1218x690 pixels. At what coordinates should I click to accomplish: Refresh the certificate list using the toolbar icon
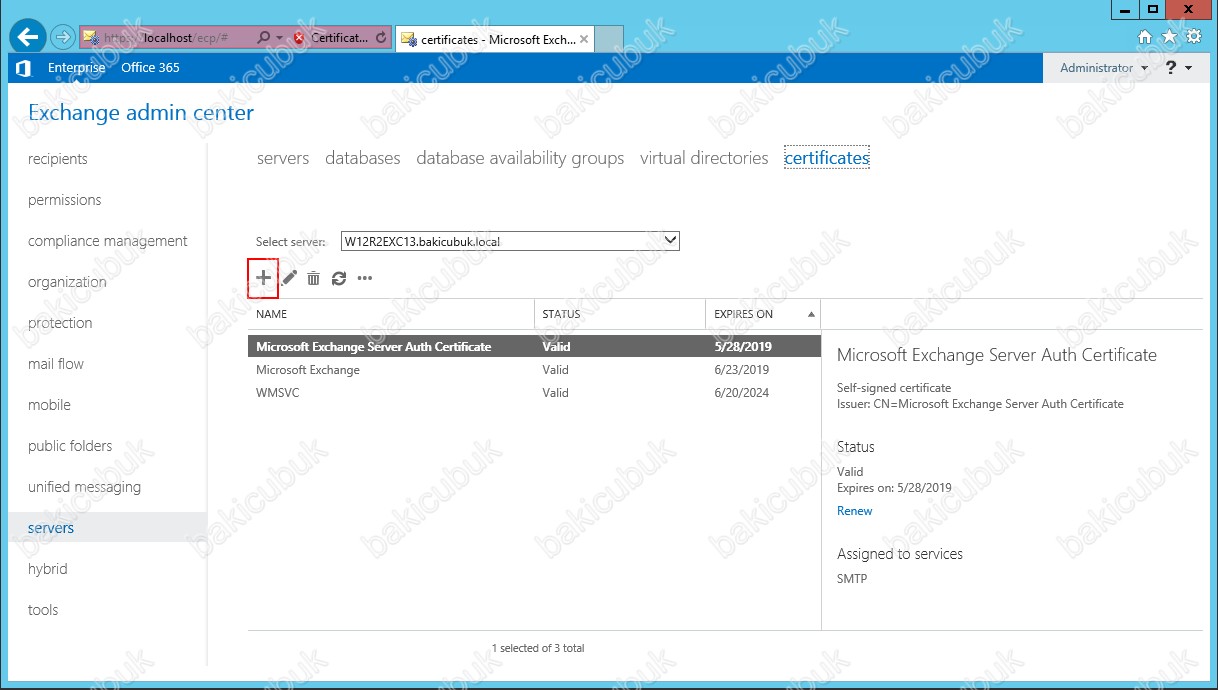339,278
